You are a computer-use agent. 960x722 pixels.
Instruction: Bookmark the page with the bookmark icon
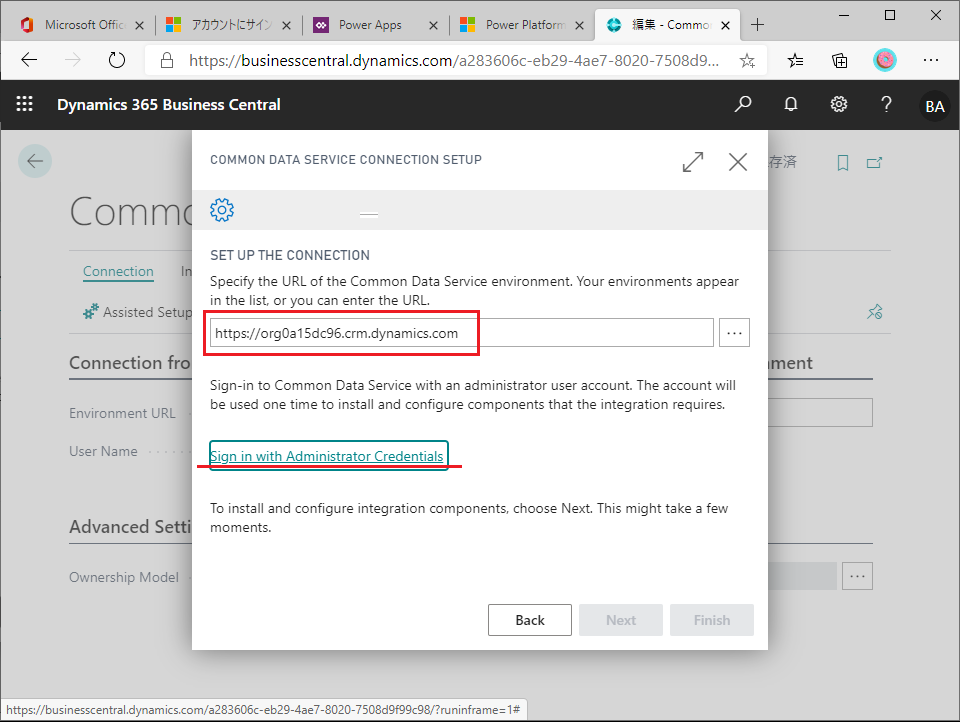[x=842, y=162]
